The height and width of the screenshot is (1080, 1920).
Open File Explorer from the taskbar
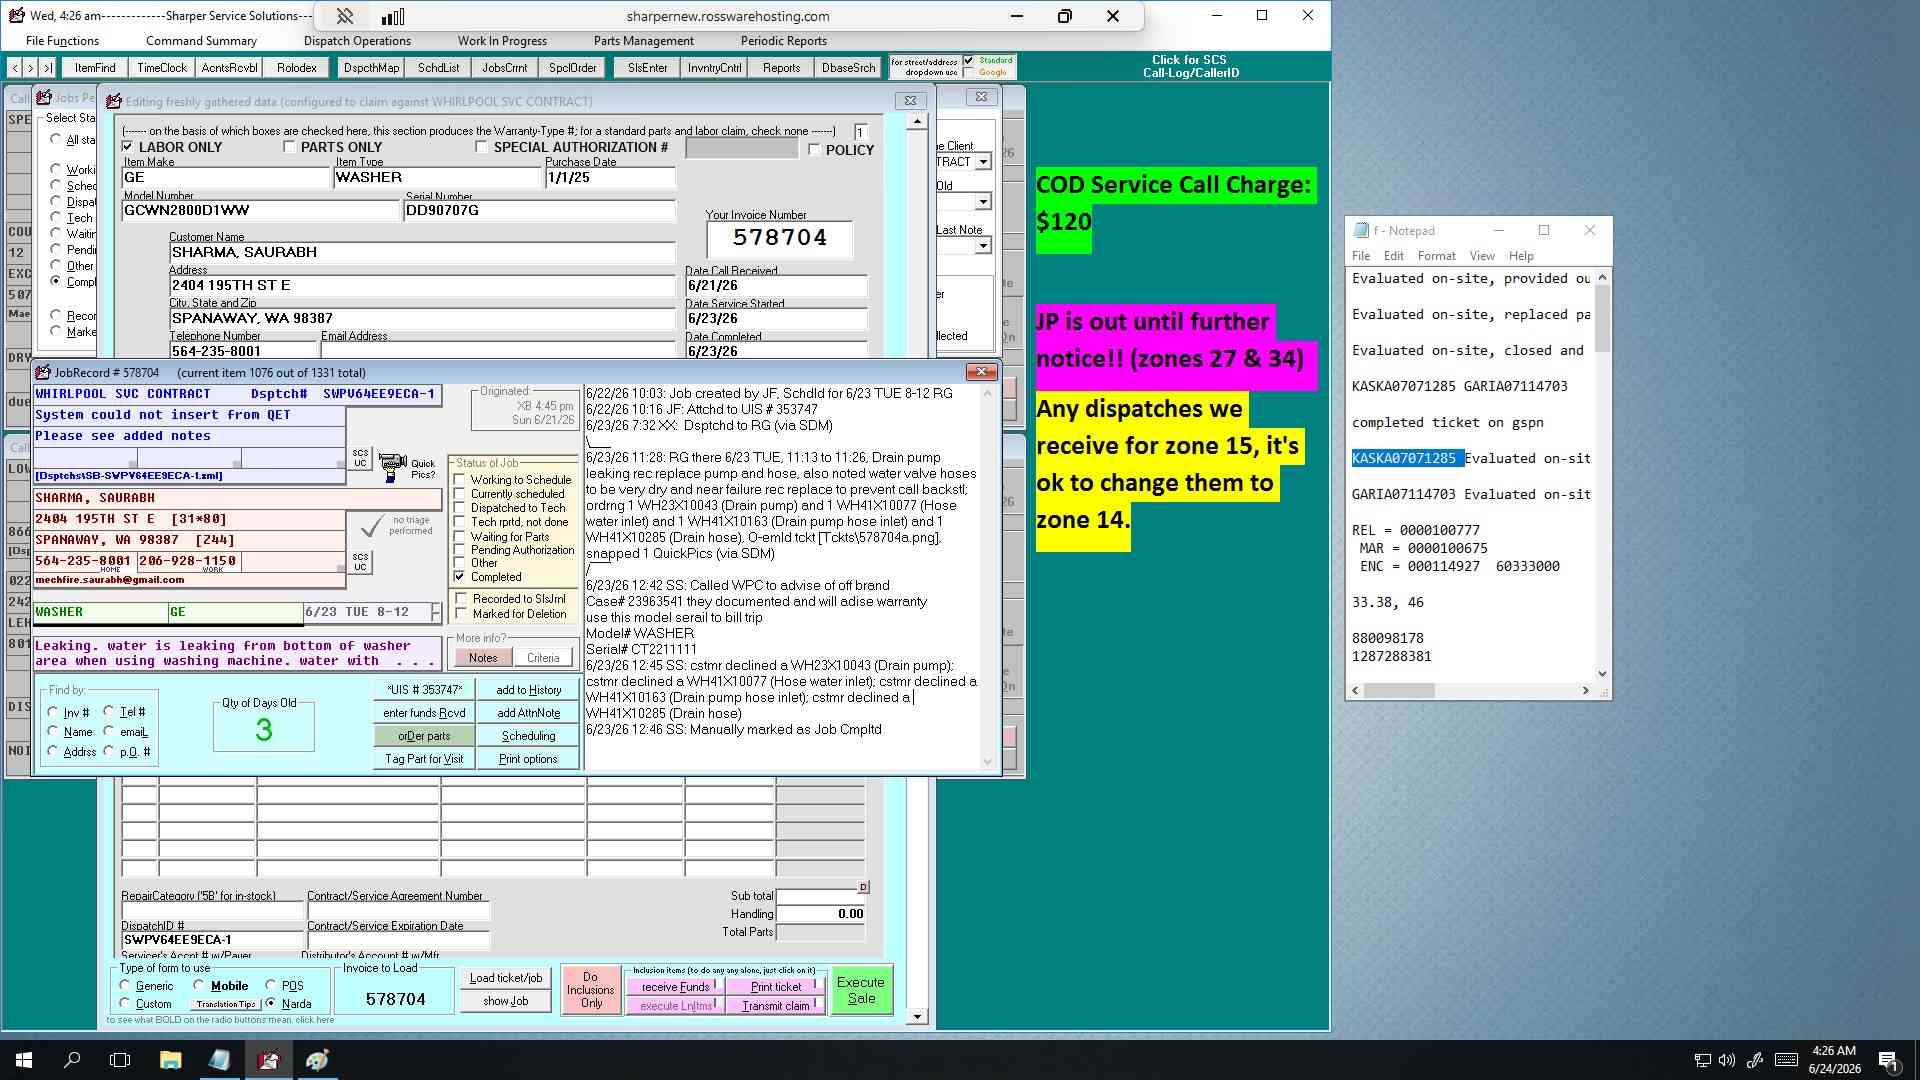click(170, 1060)
